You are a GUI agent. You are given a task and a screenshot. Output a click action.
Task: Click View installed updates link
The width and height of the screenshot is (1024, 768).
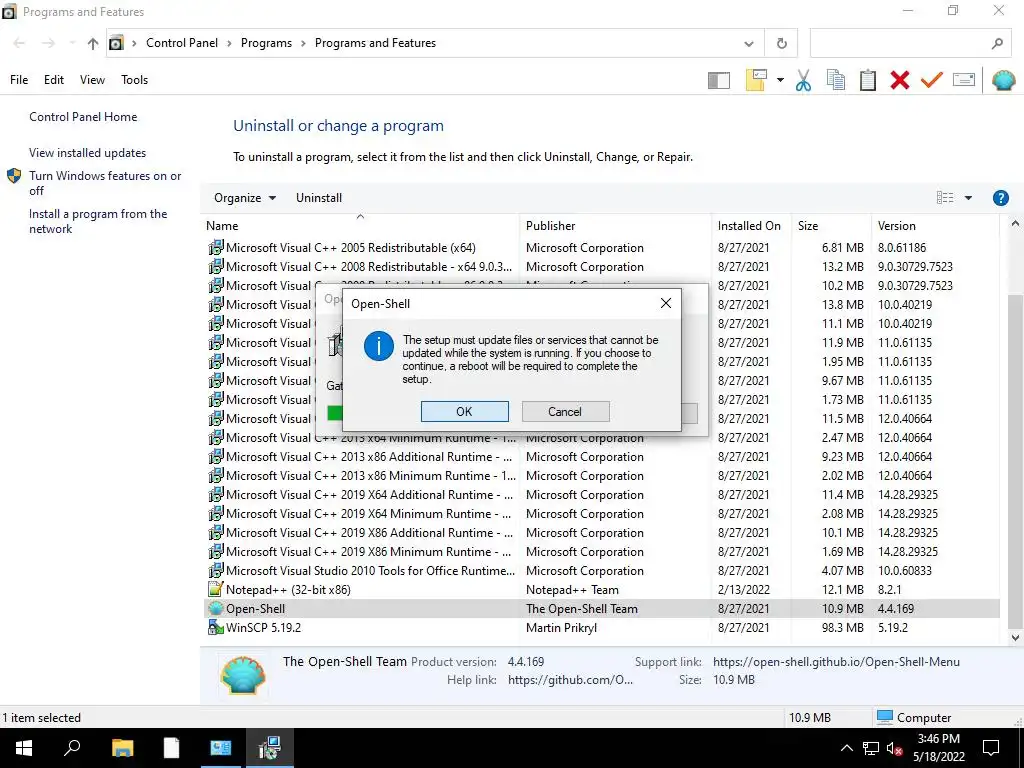[88, 153]
